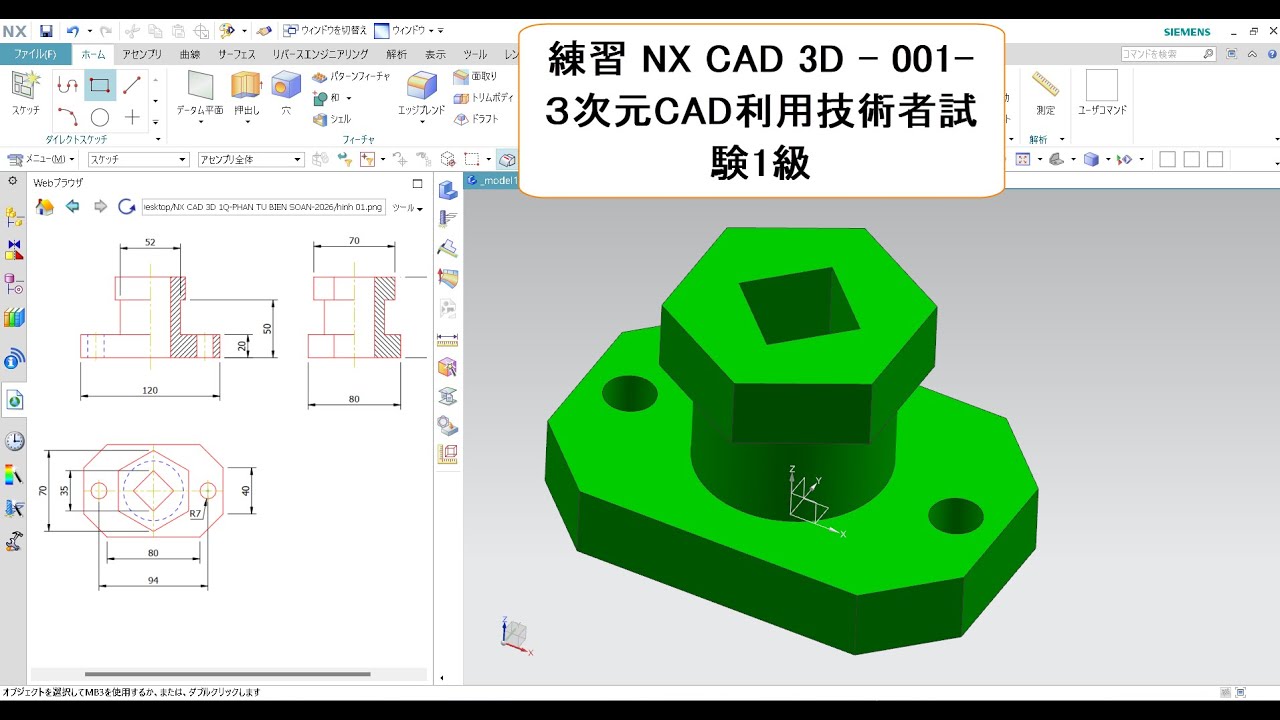Click the Save icon in quick access toolbar
Image resolution: width=1280 pixels, height=720 pixels.
[46, 31]
